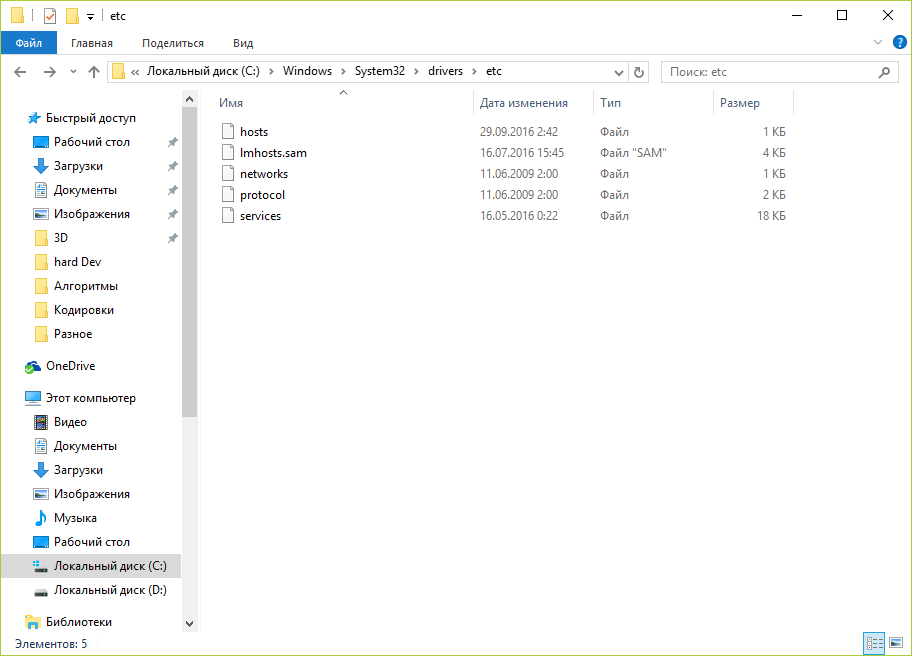Open the address bar history dropdown

pos(618,72)
